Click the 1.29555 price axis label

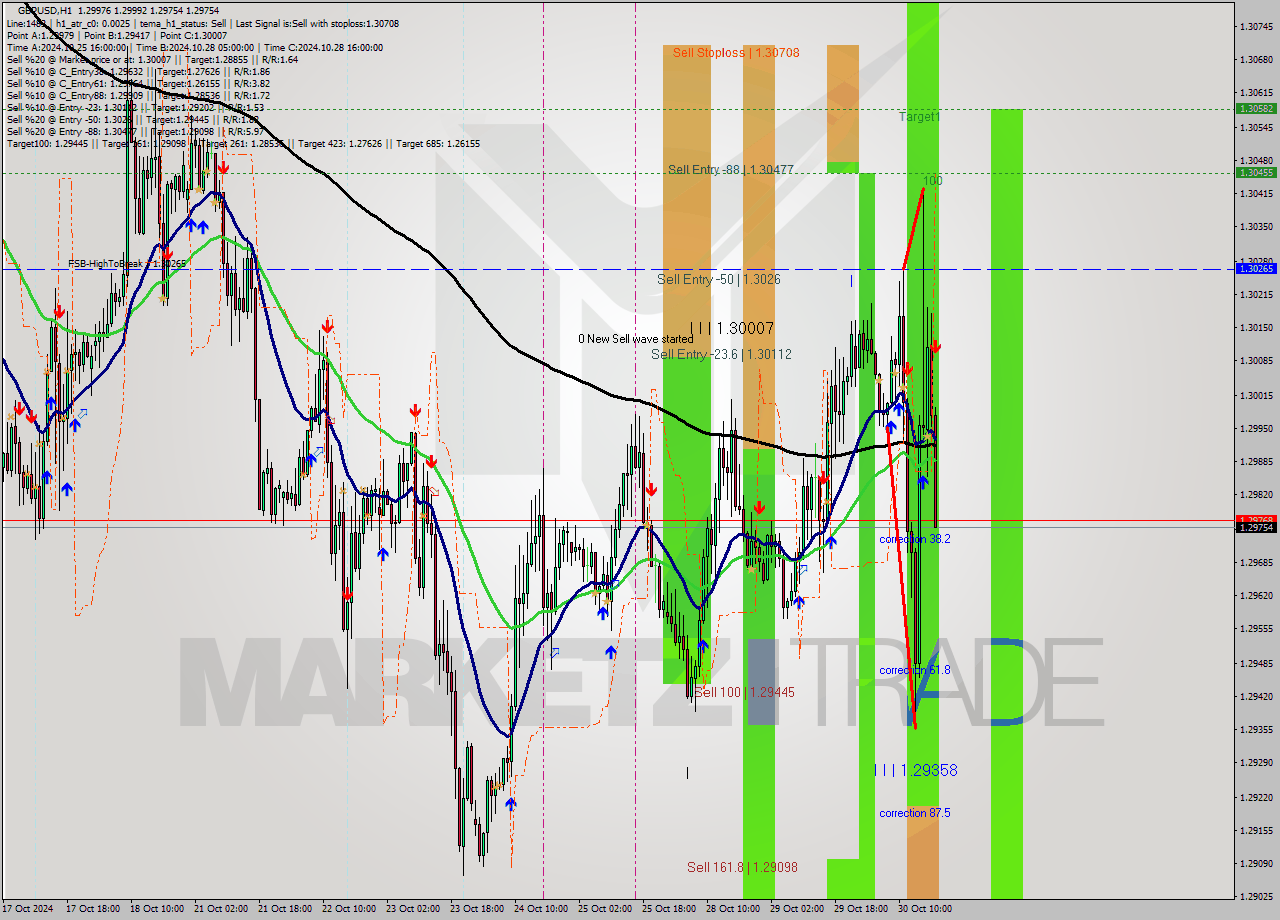click(x=1256, y=629)
